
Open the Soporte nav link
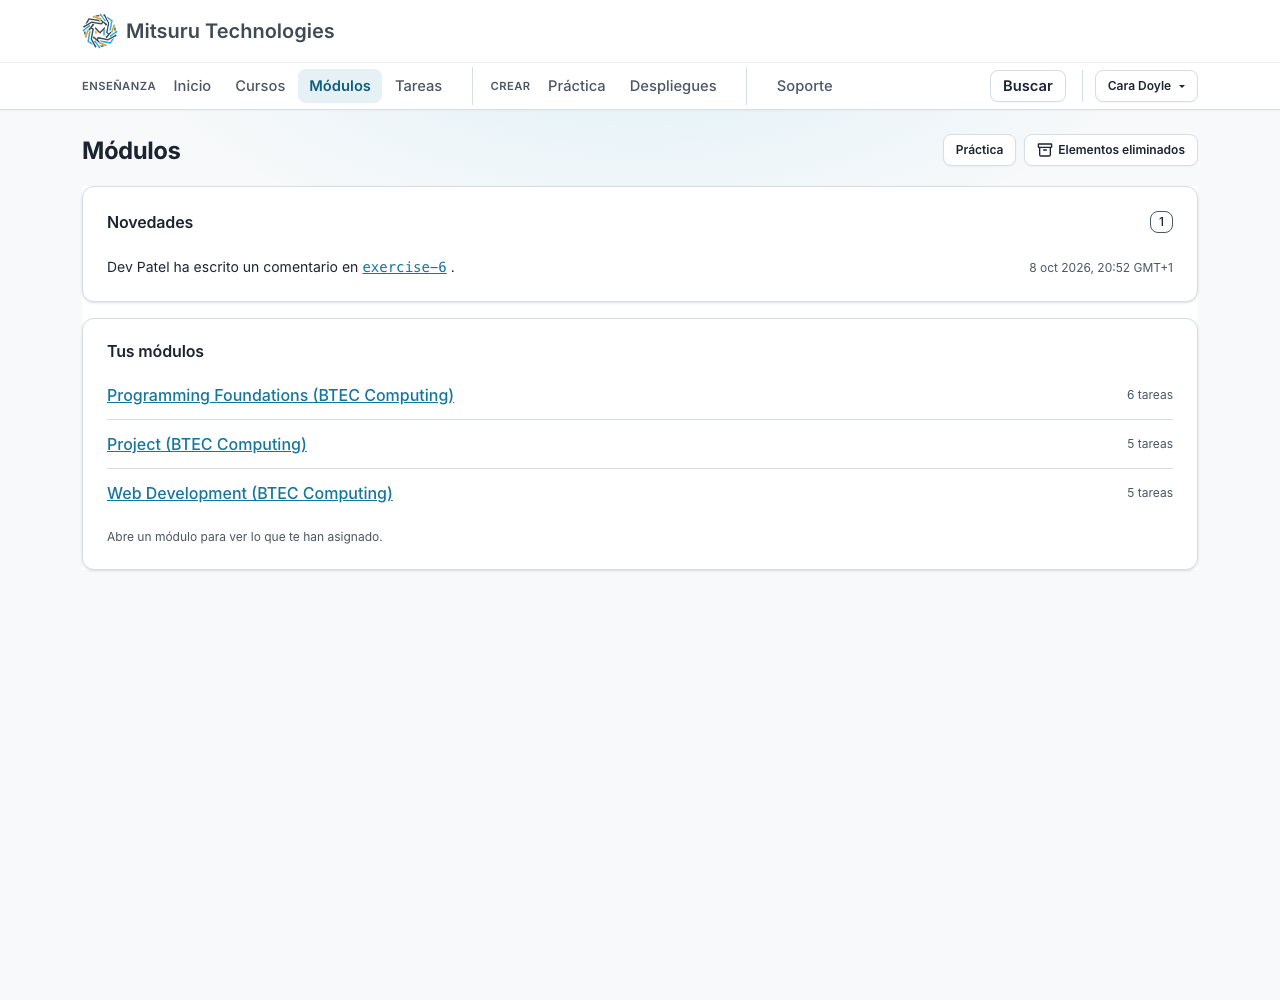tap(805, 86)
